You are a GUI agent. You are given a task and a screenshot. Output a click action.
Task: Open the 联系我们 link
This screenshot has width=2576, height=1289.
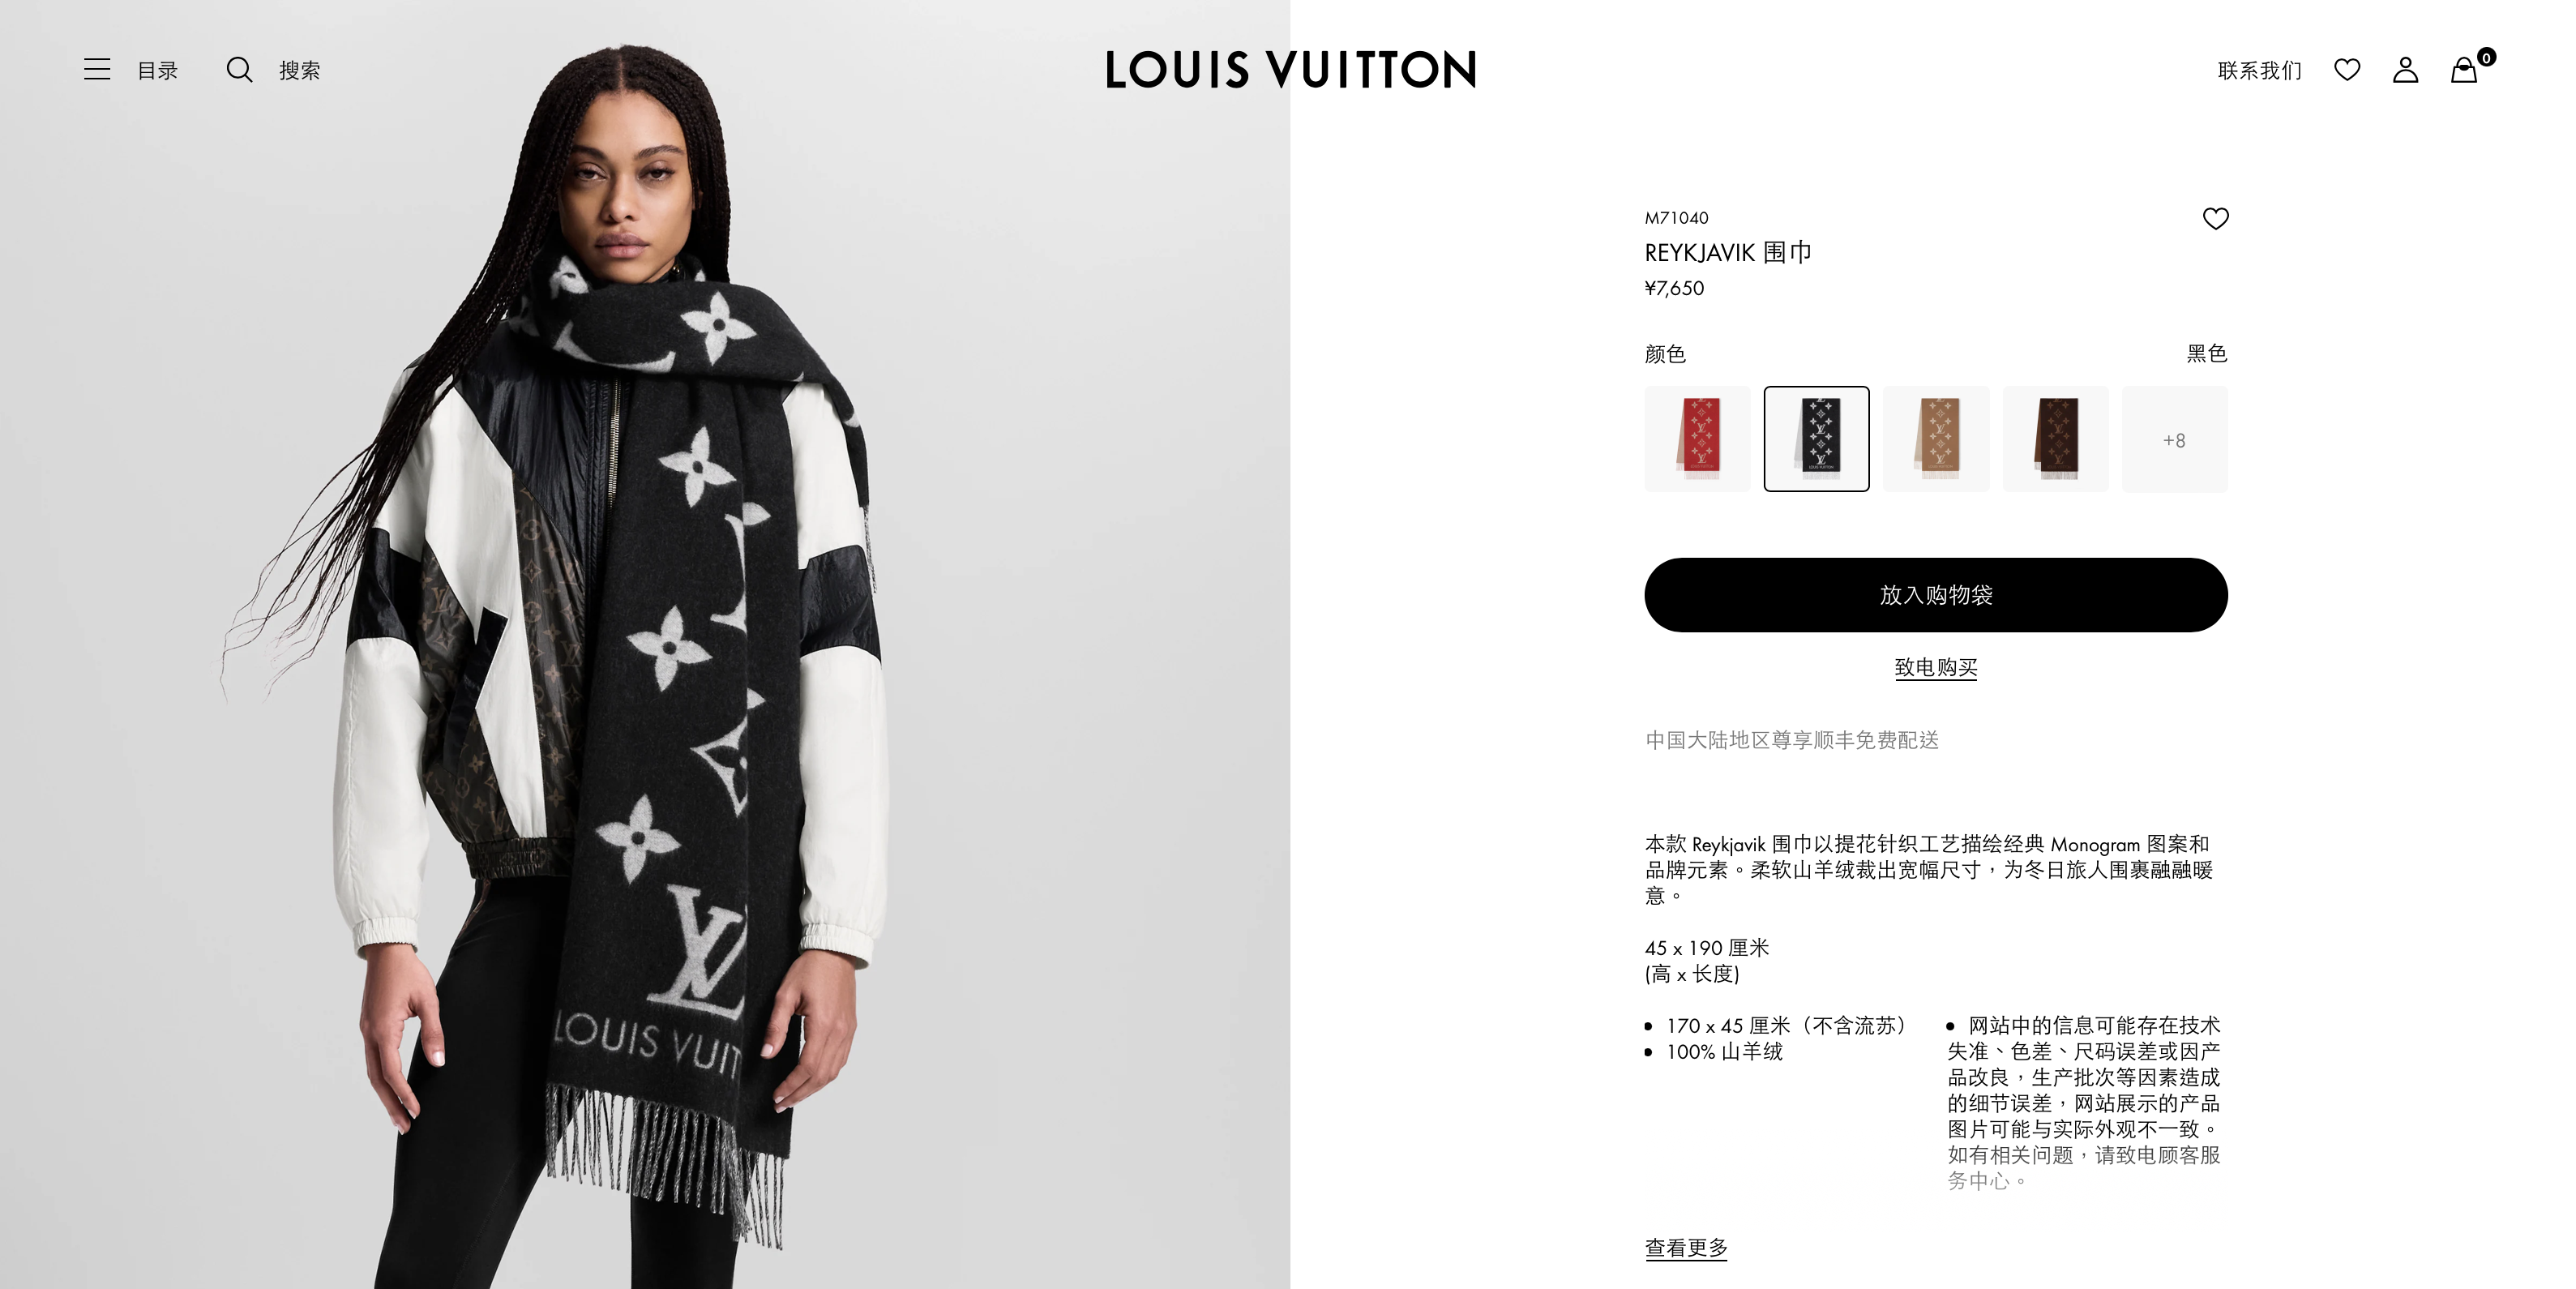click(x=2259, y=70)
